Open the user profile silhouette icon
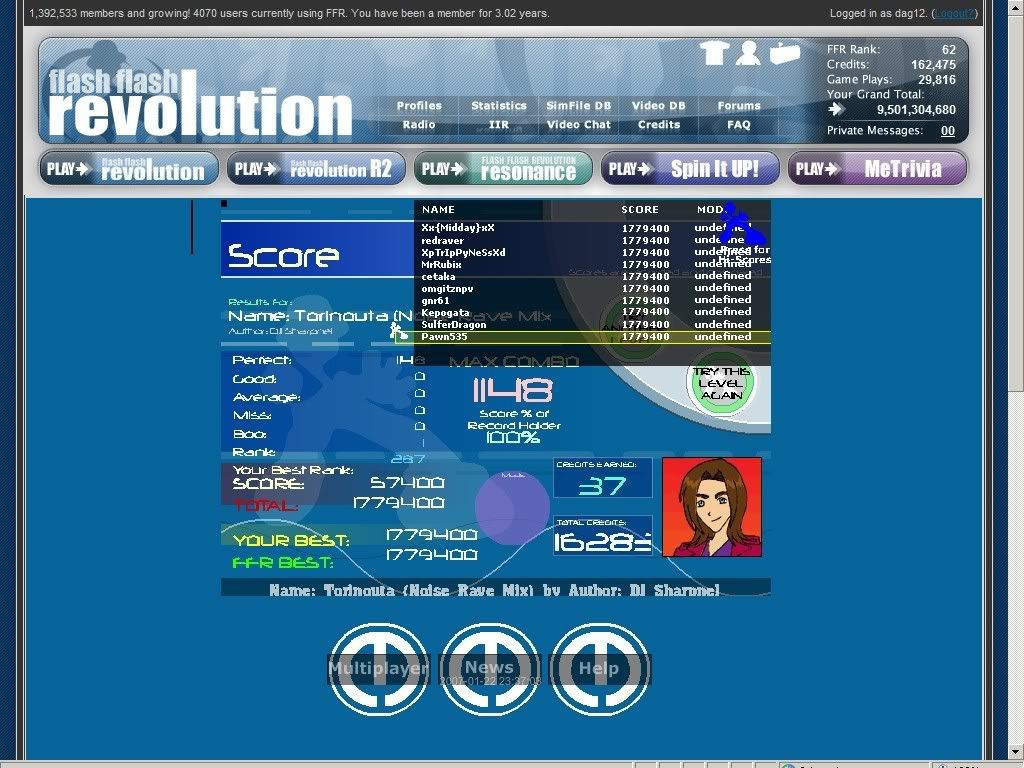The height and width of the screenshot is (768, 1024). [748, 53]
